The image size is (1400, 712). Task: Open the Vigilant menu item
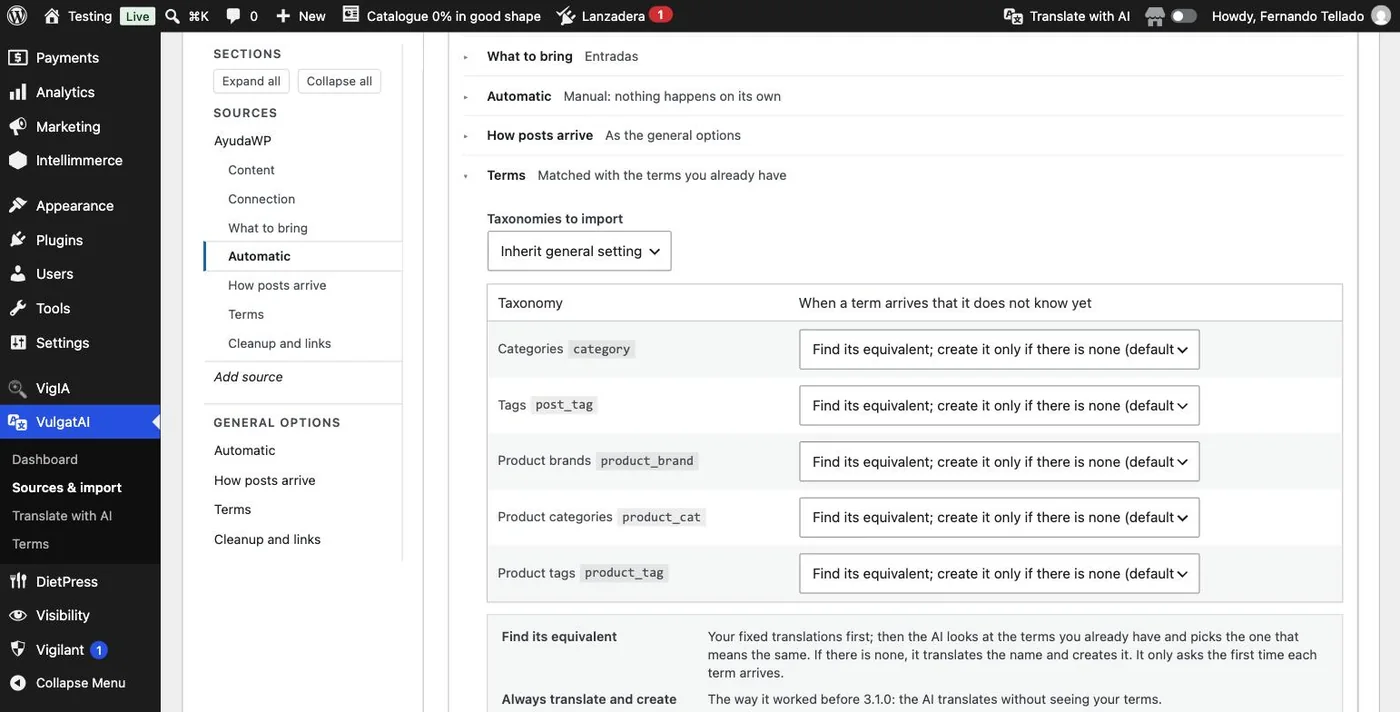60,650
